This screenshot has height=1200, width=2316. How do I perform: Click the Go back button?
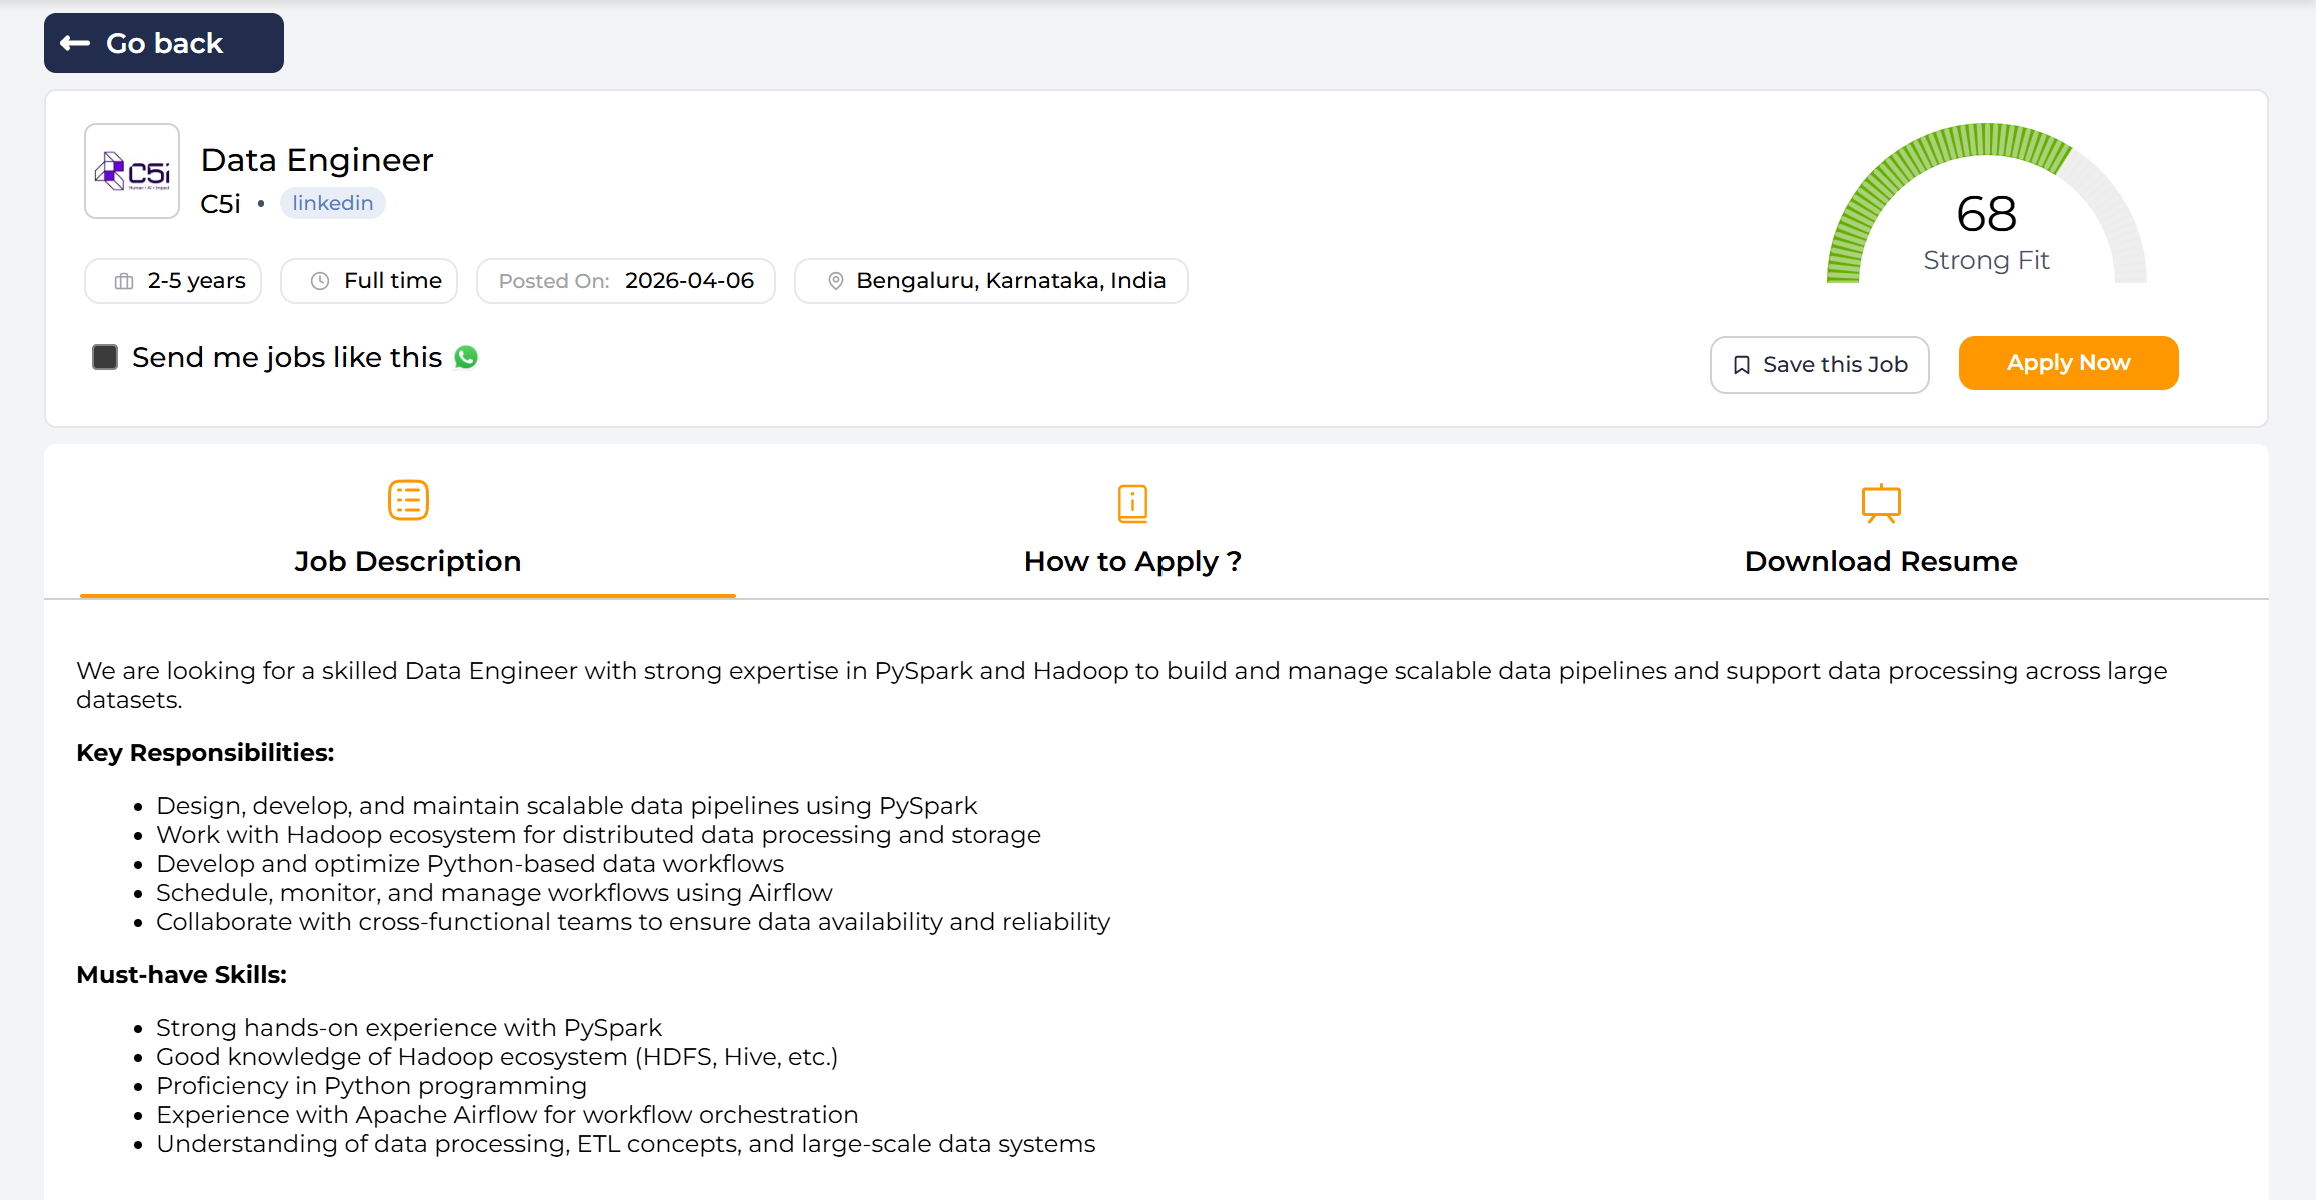pos(164,43)
